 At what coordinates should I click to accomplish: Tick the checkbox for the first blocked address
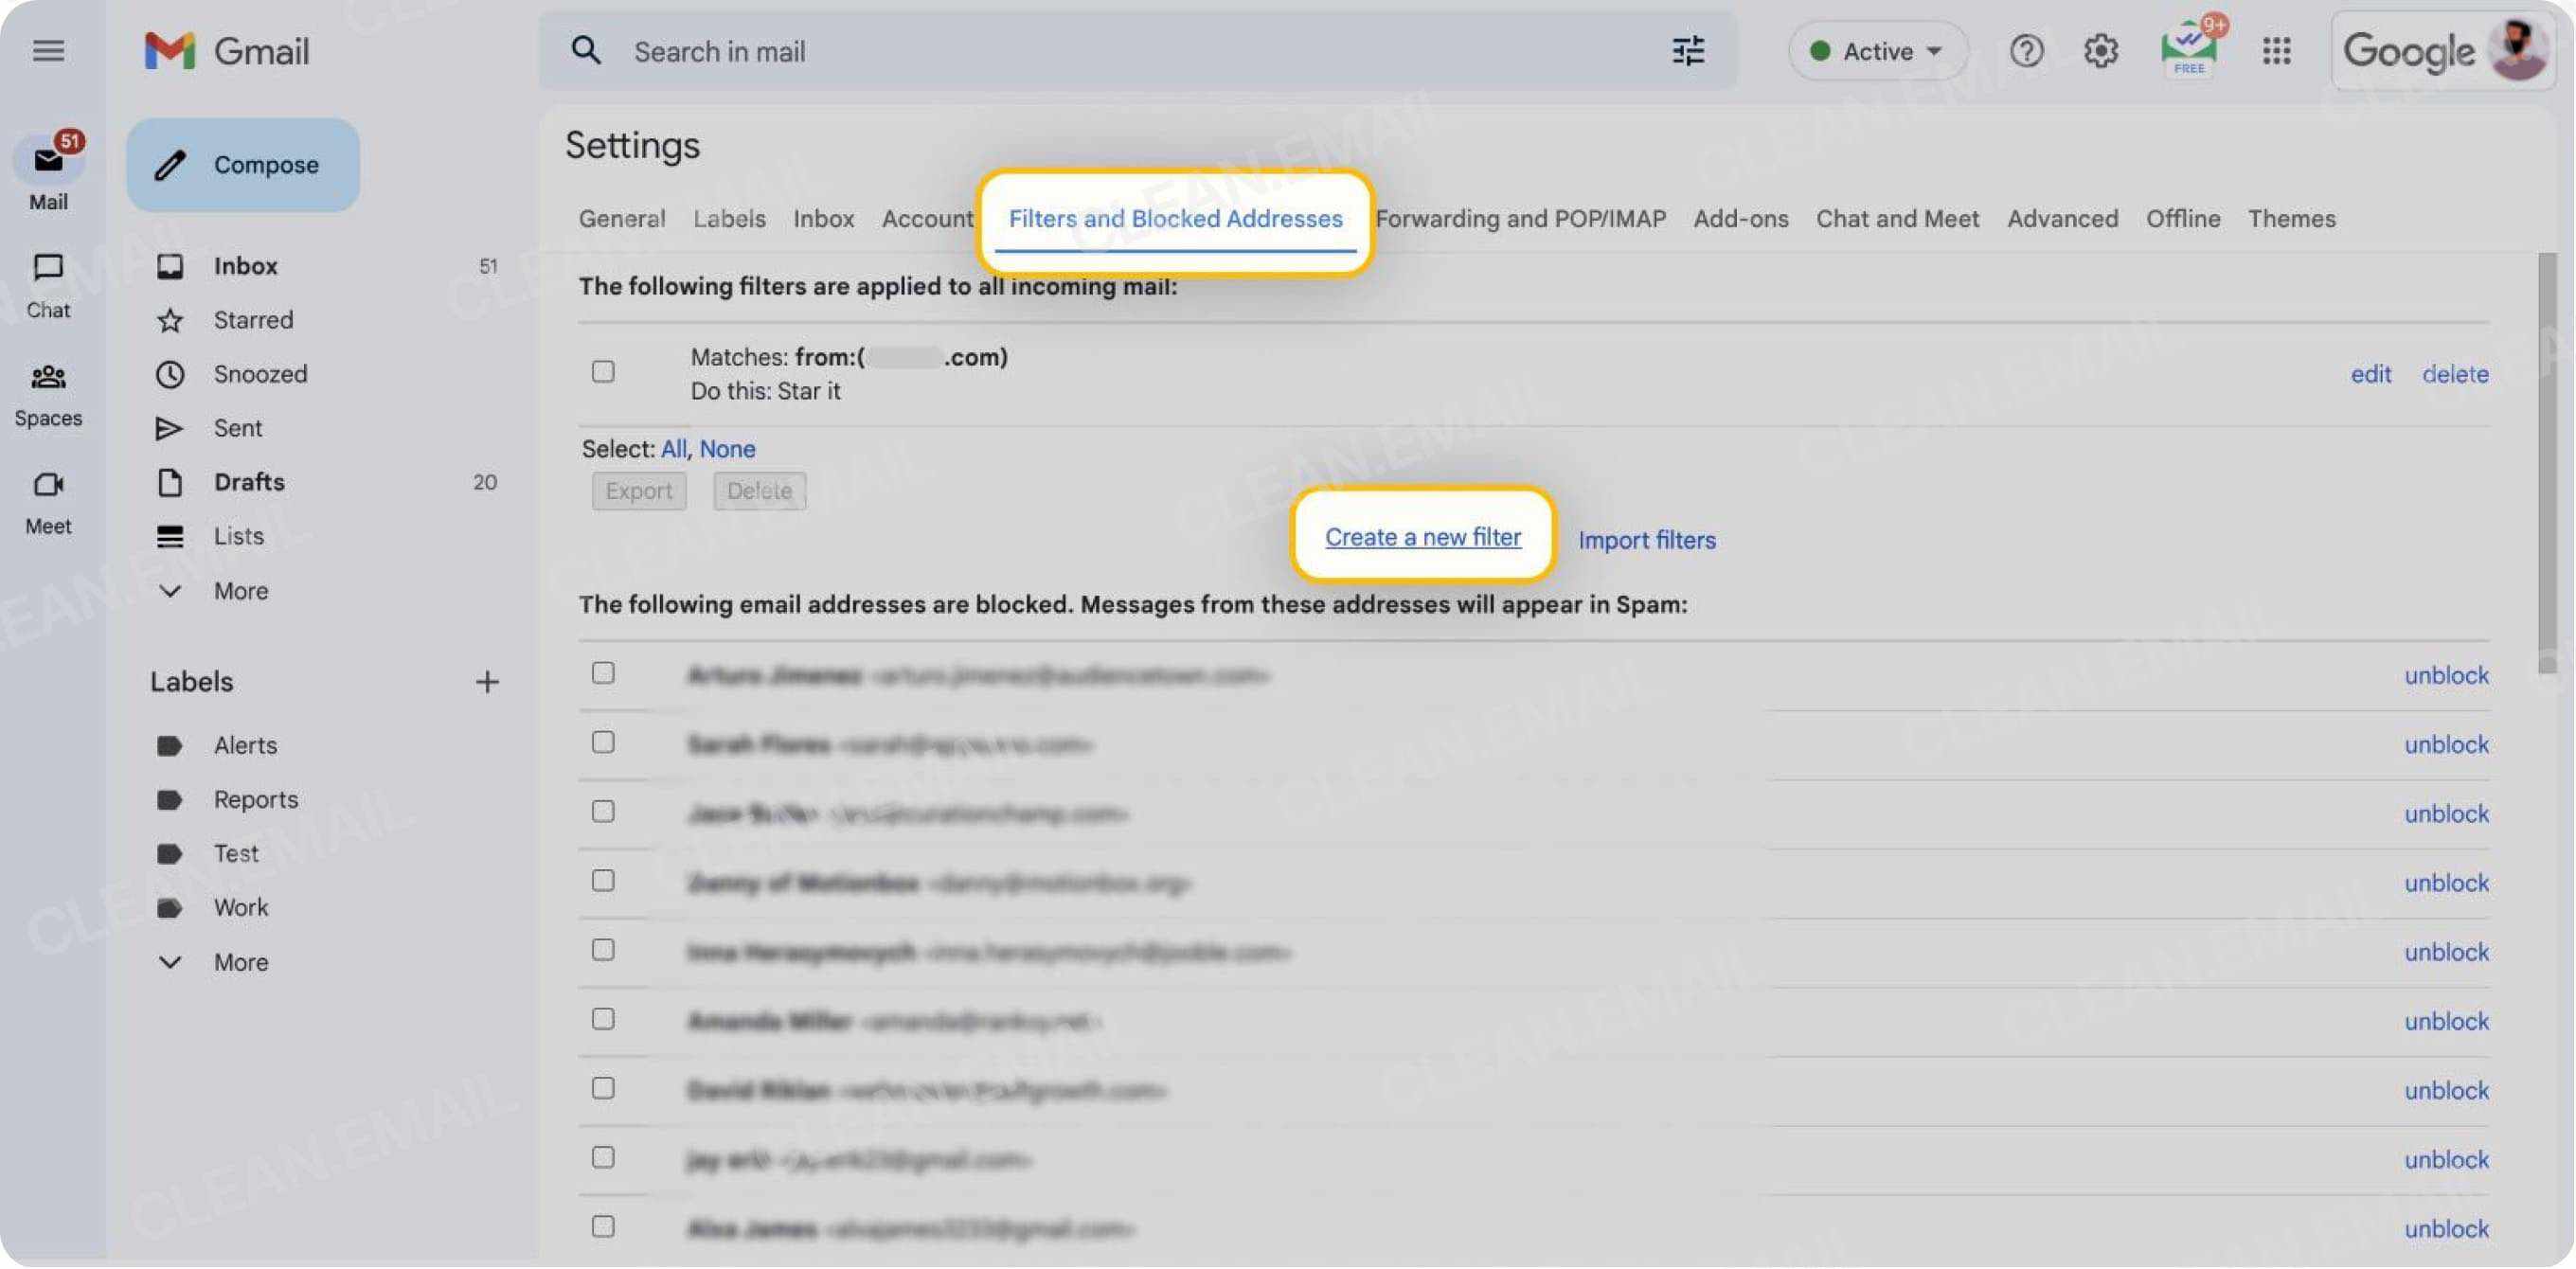tap(603, 674)
